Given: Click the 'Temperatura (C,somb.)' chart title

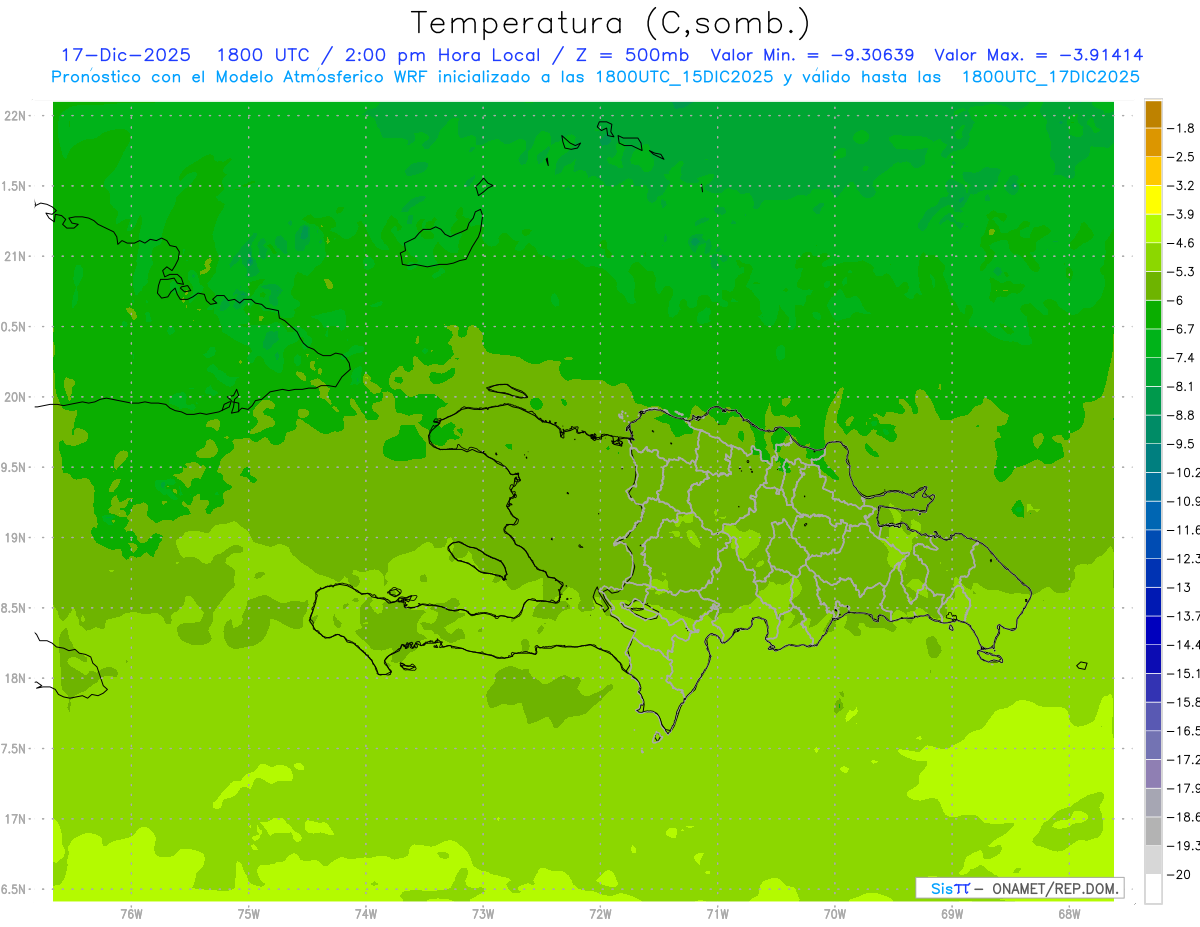Looking at the screenshot, I should (x=610, y=23).
